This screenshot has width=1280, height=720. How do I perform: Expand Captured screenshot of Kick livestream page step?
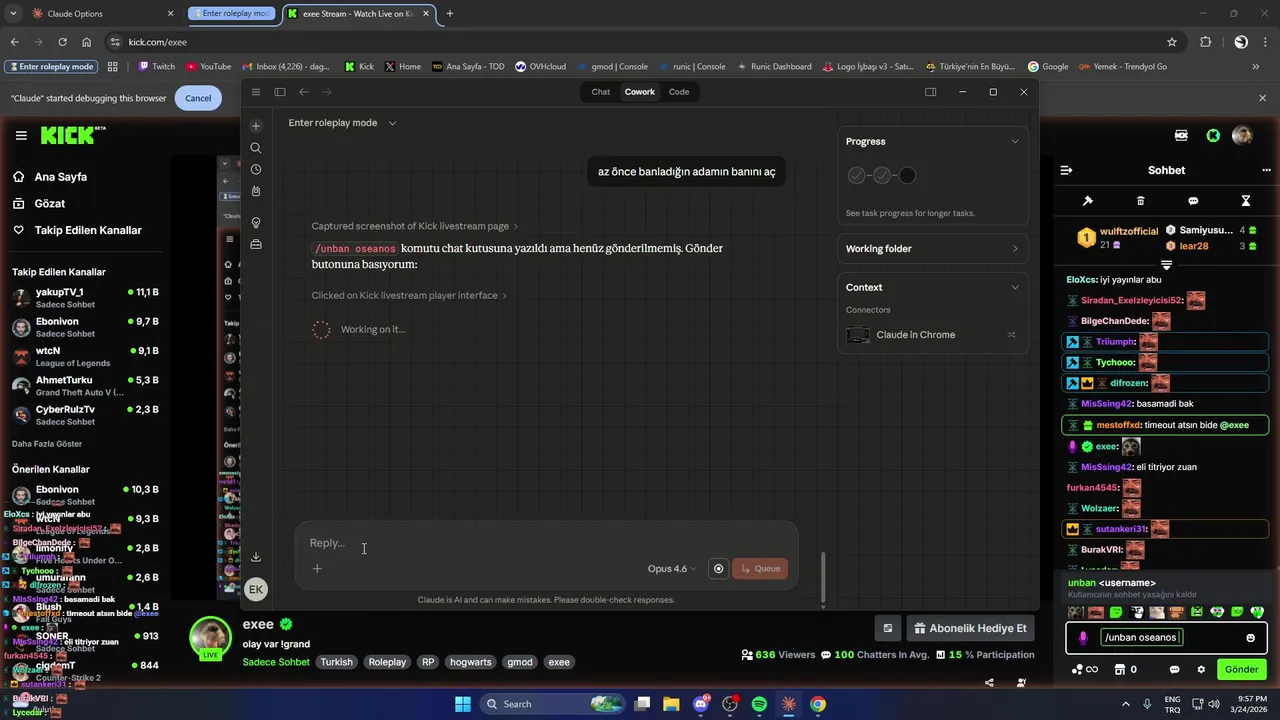tap(414, 226)
